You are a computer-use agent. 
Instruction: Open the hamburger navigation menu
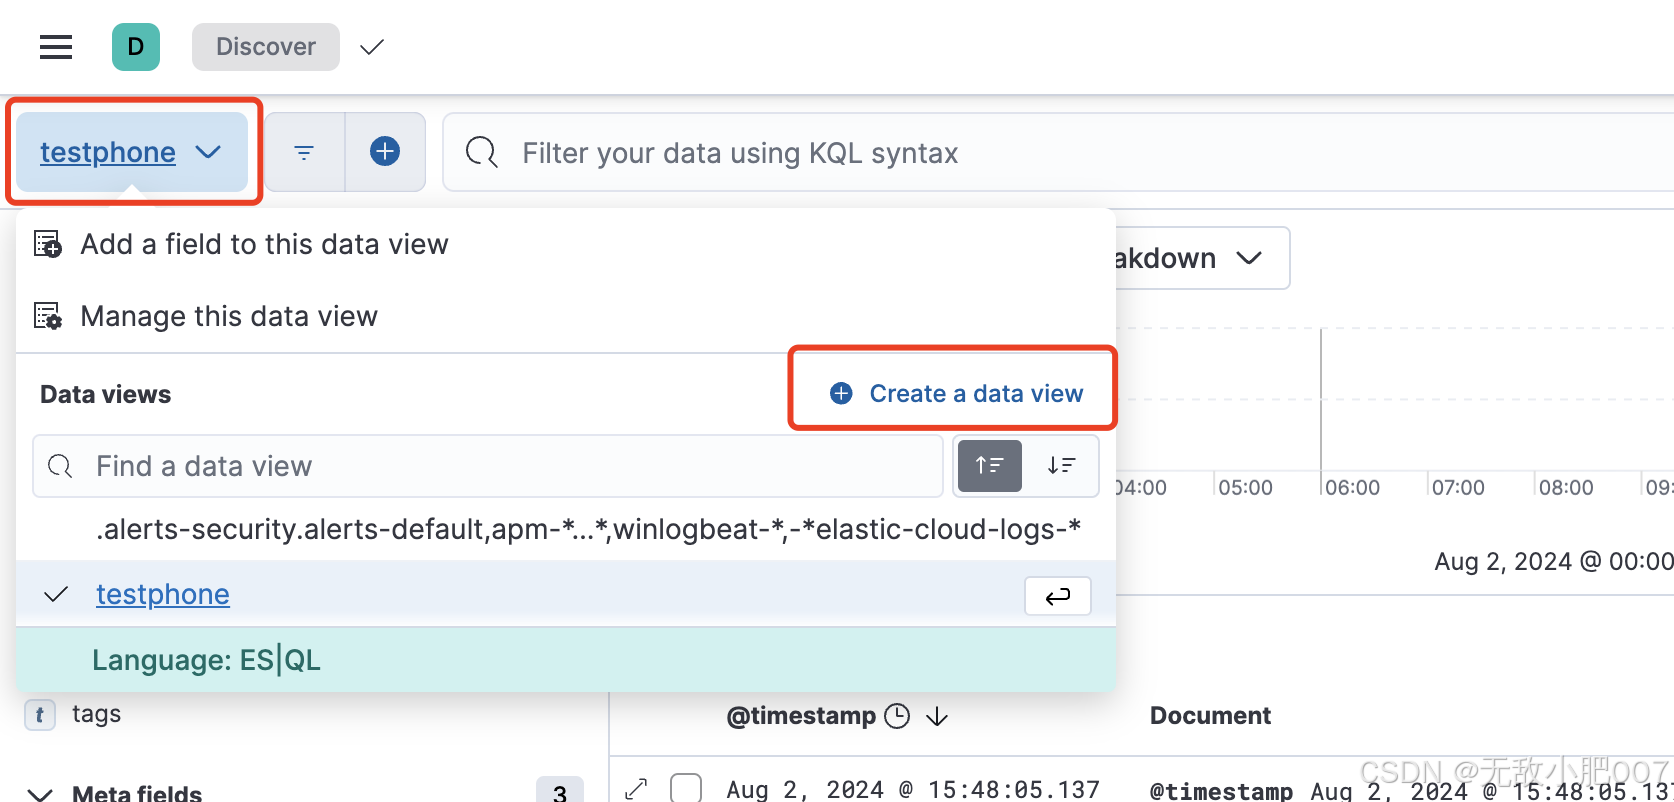[56, 47]
